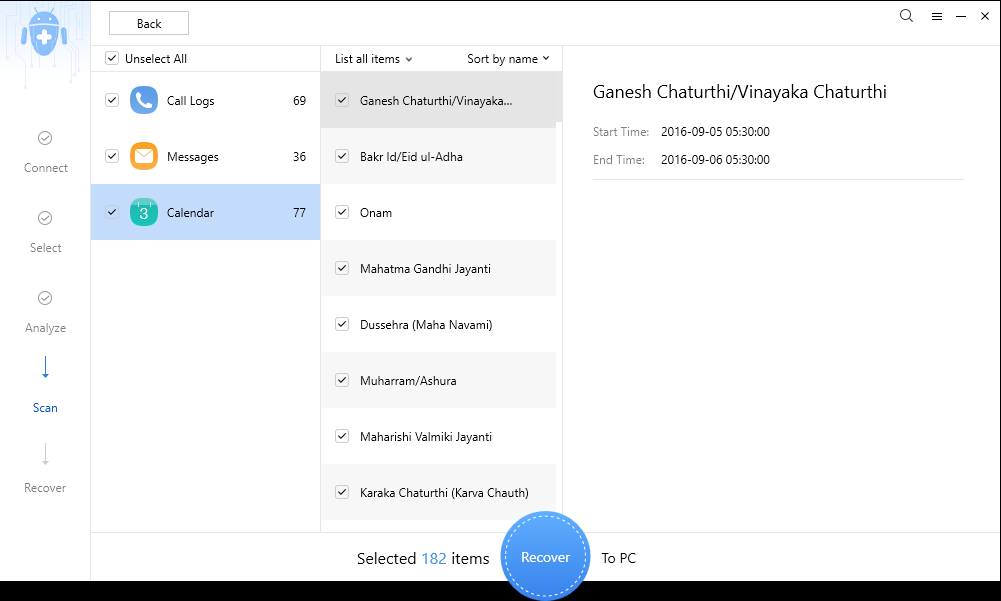1001x601 pixels.
Task: Uncheck the Call Logs checkbox
Action: tap(112, 101)
